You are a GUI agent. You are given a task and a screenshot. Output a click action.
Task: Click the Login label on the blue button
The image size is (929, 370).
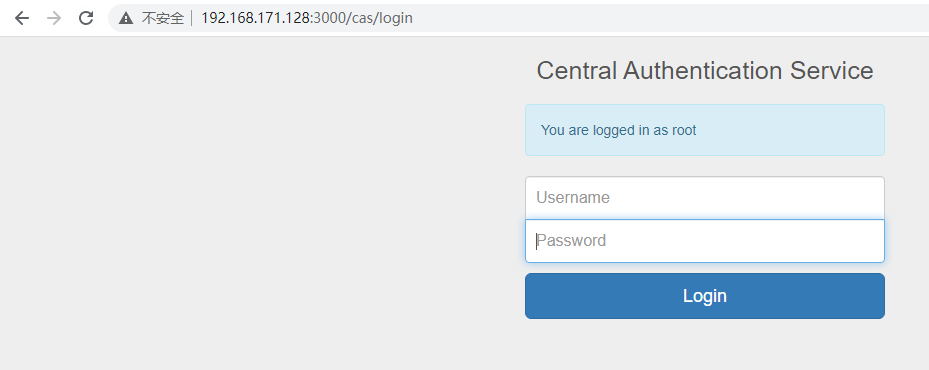pos(704,296)
